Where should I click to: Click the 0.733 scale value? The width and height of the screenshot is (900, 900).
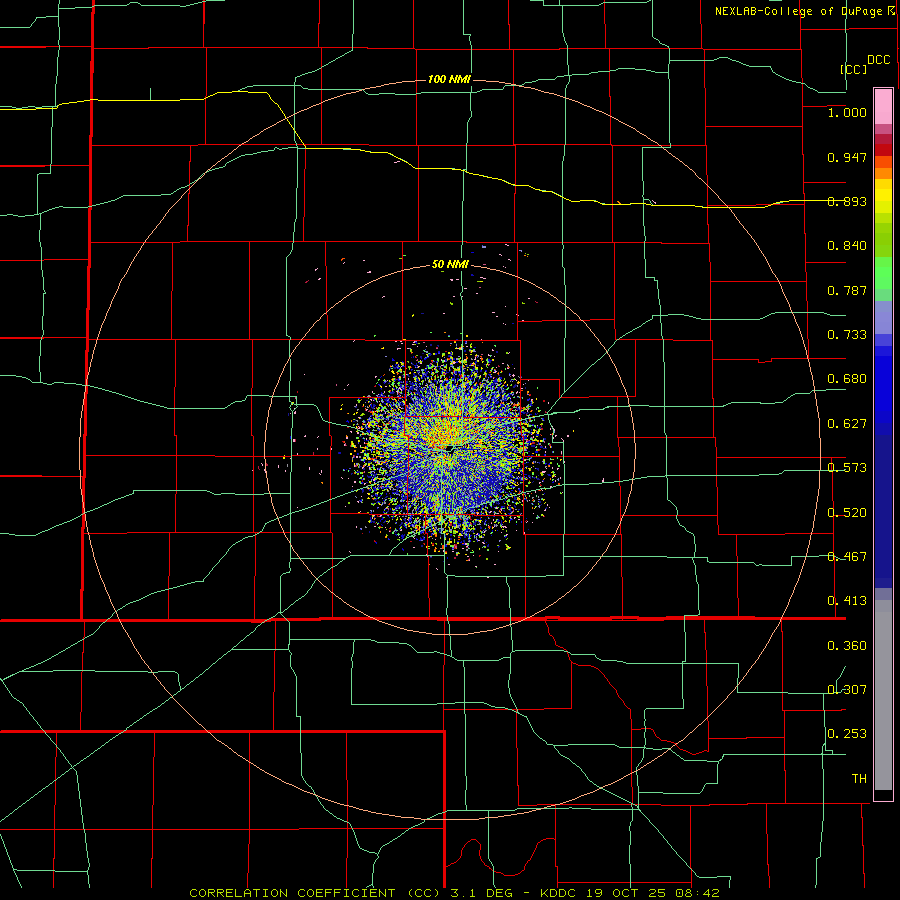[847, 335]
